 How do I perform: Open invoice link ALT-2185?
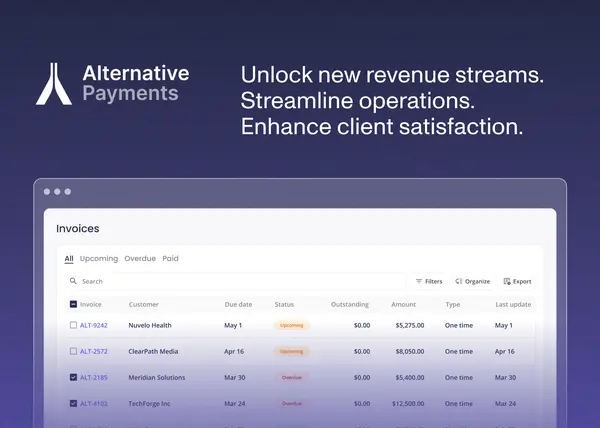(94, 377)
